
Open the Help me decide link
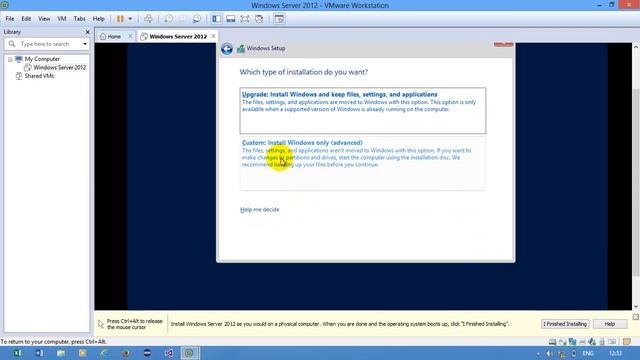tap(260, 209)
